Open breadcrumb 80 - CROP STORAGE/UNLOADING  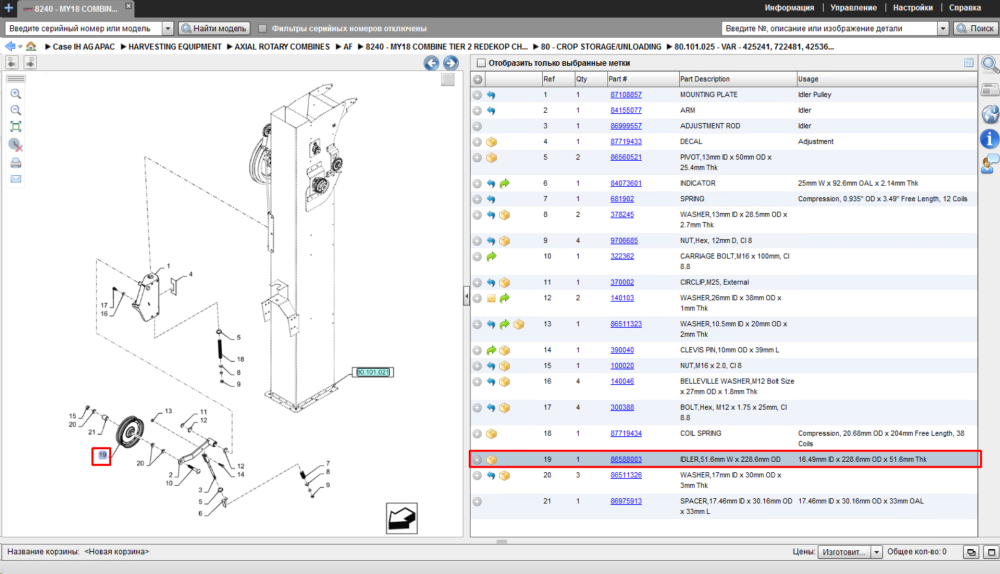(601, 47)
